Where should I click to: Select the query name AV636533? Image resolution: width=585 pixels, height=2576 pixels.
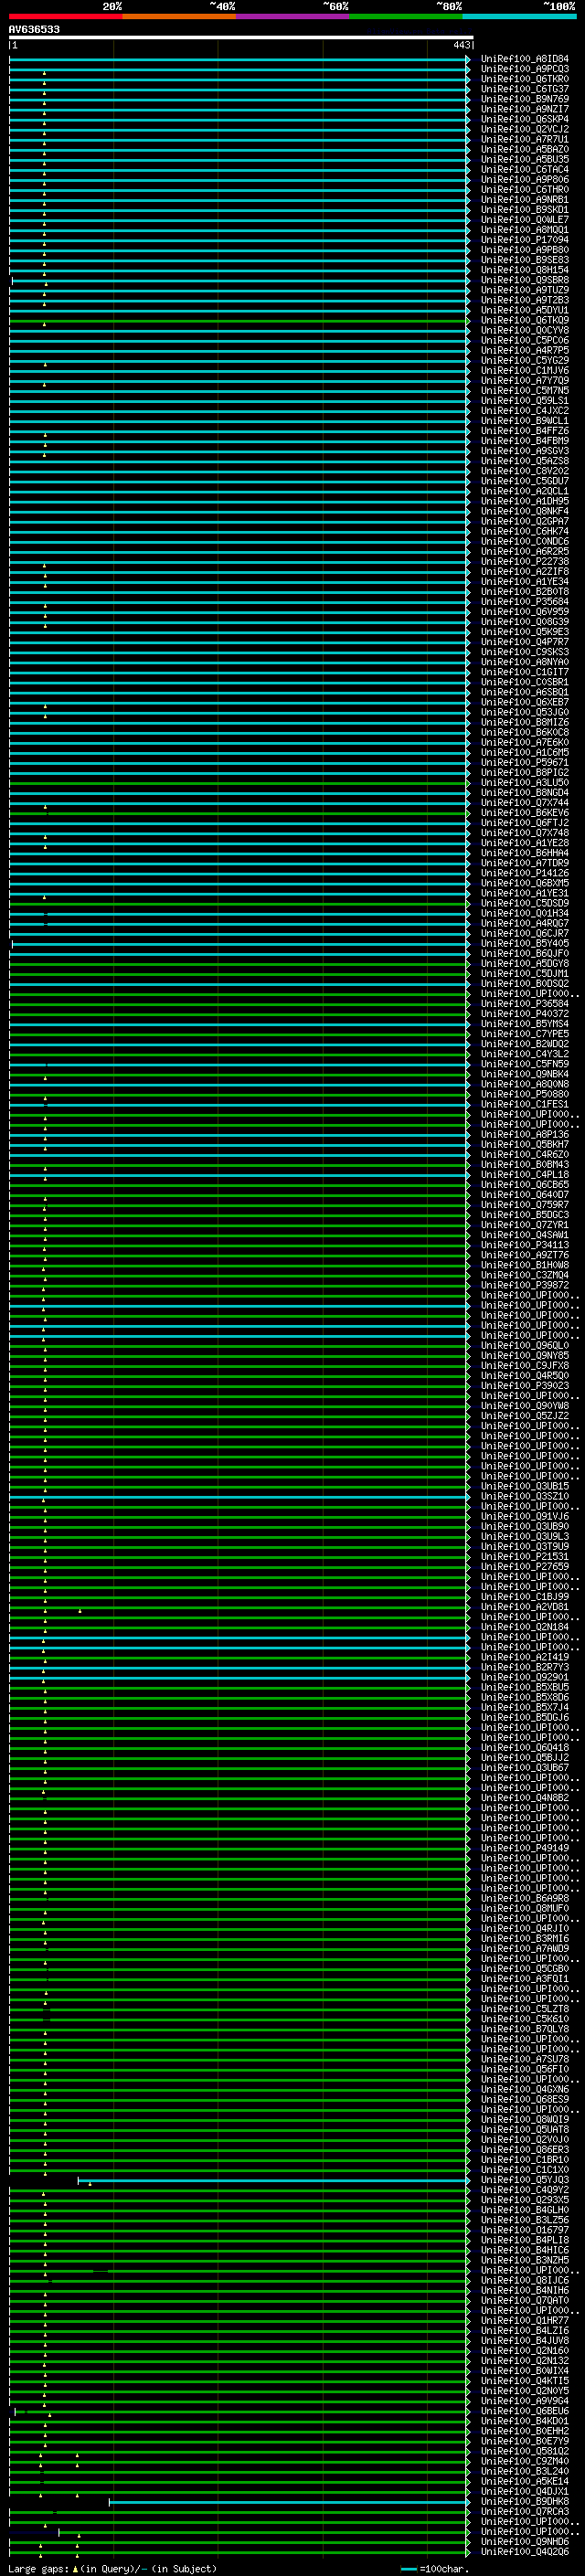tap(34, 30)
